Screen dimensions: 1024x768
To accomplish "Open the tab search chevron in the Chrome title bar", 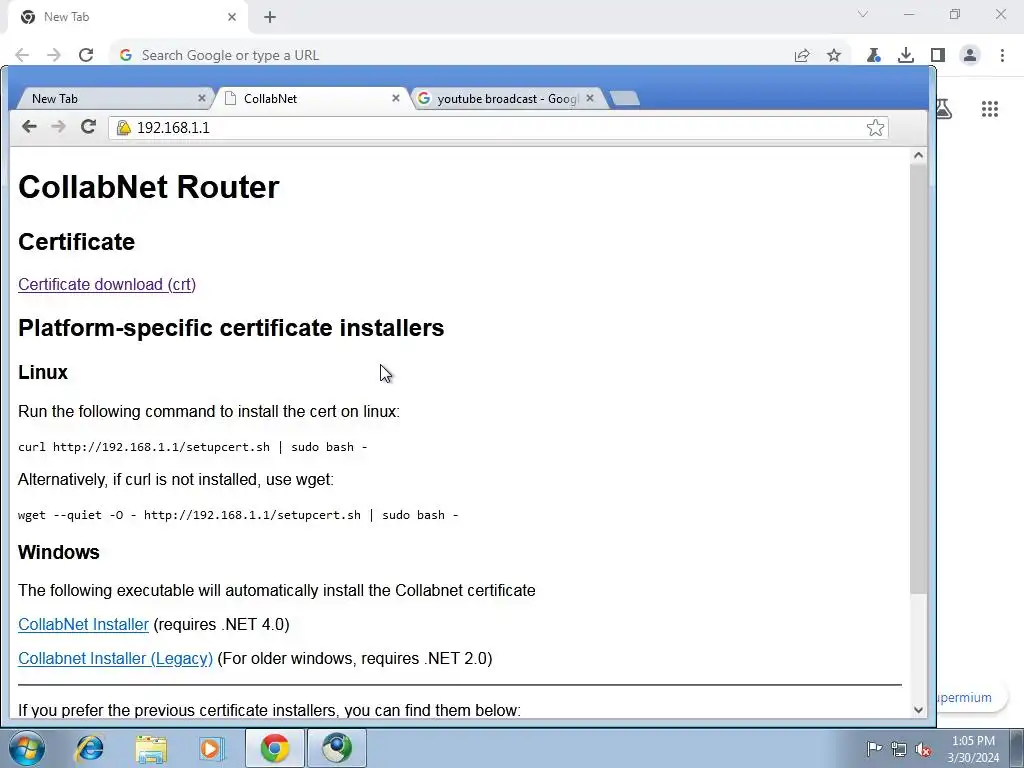I will coord(863,14).
